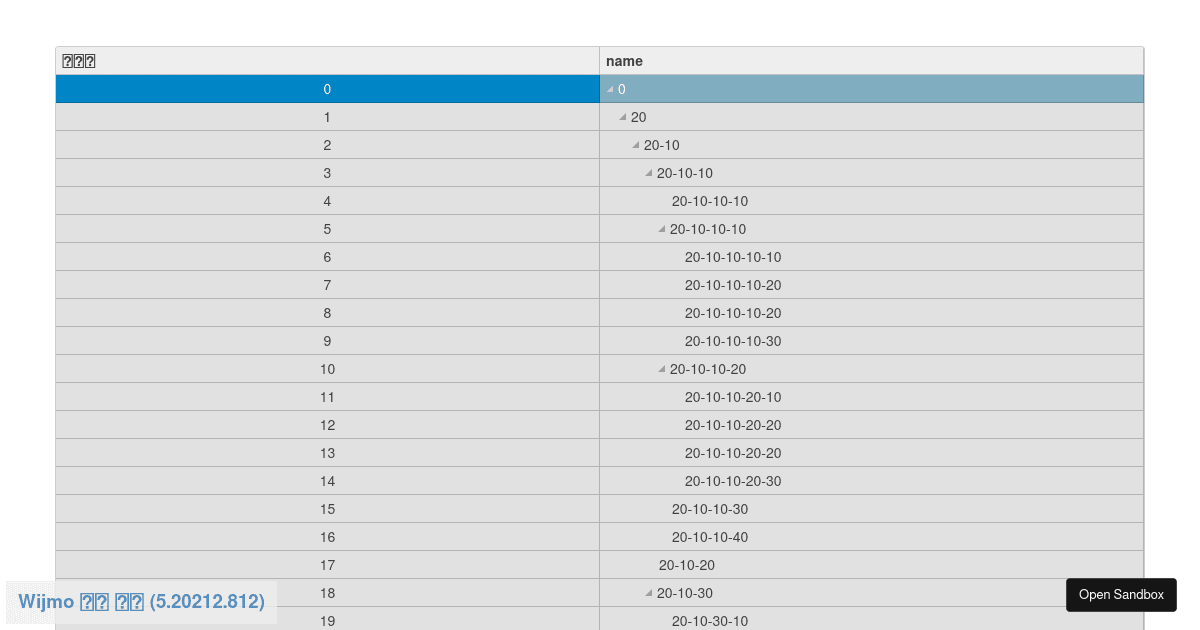Collapse the "20-10-10-10" node on row 5
This screenshot has width=1200, height=630.
tap(661, 229)
